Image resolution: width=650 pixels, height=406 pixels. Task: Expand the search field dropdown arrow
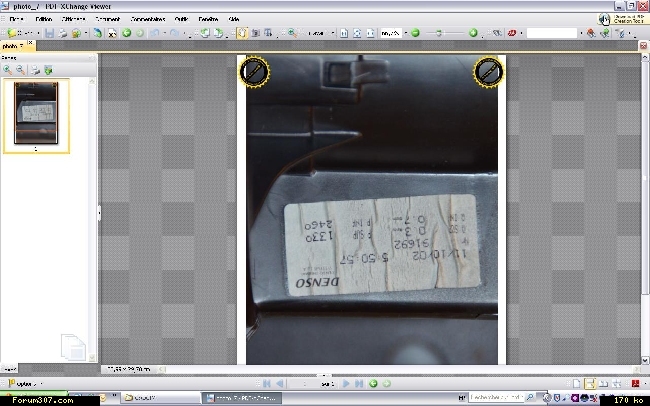(x=581, y=33)
